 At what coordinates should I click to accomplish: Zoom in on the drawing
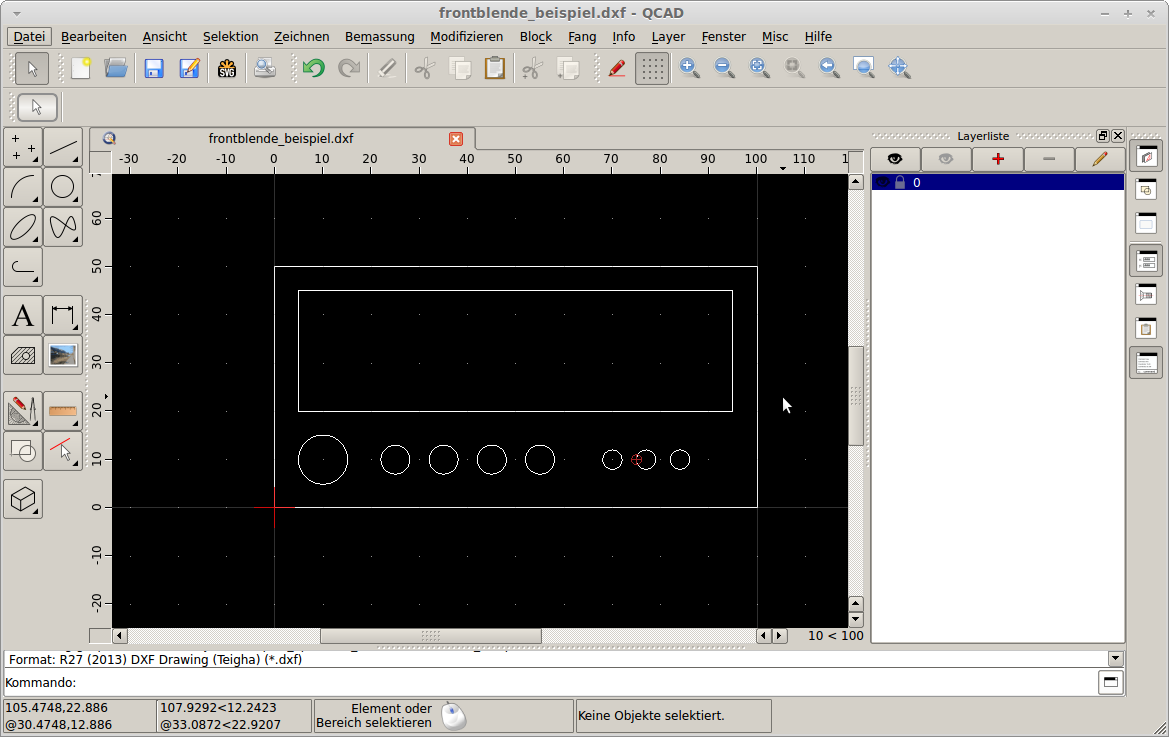[x=690, y=69]
